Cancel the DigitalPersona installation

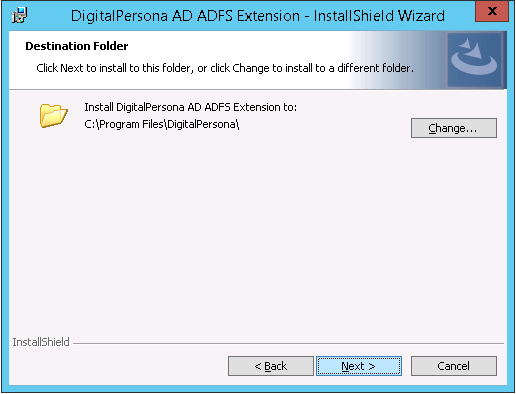pos(454,366)
